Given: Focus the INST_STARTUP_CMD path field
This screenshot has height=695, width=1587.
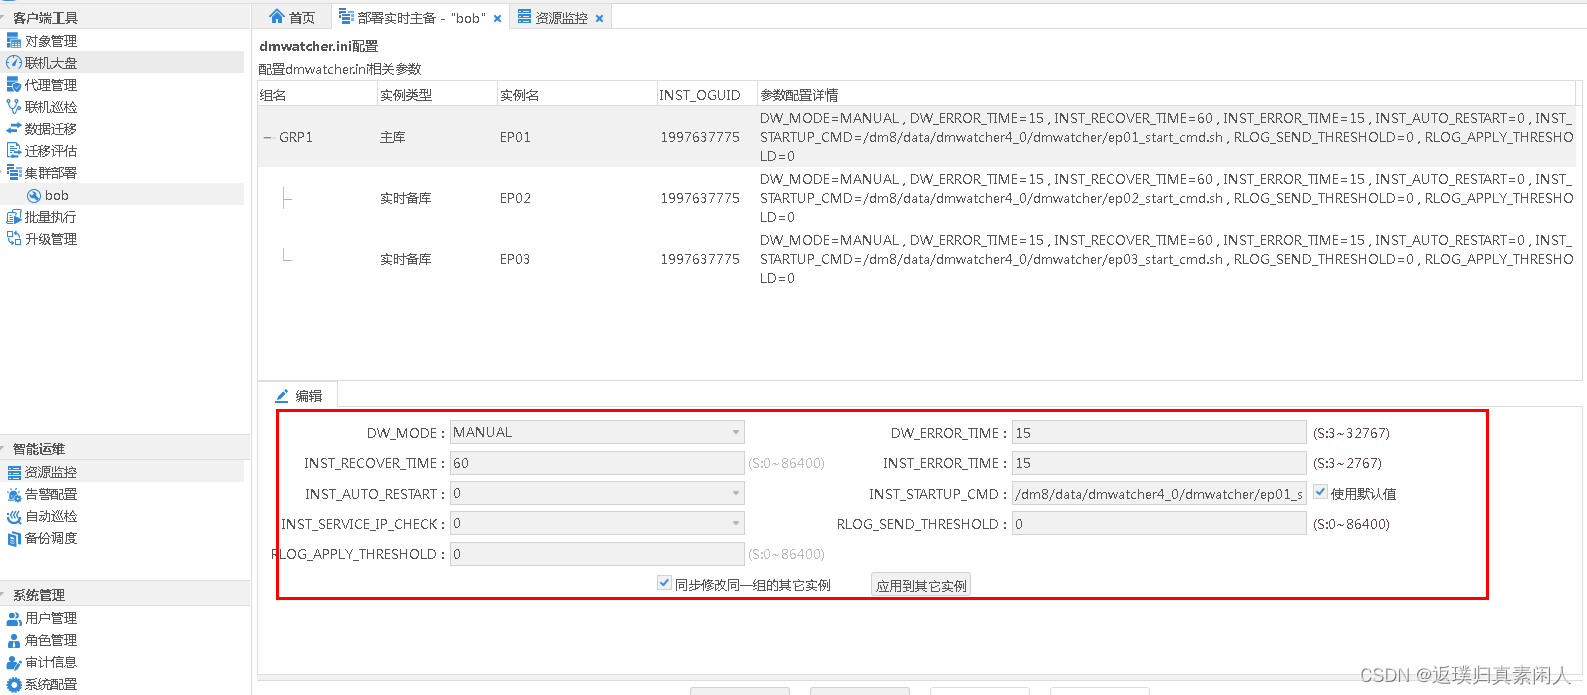Looking at the screenshot, I should [x=1159, y=493].
